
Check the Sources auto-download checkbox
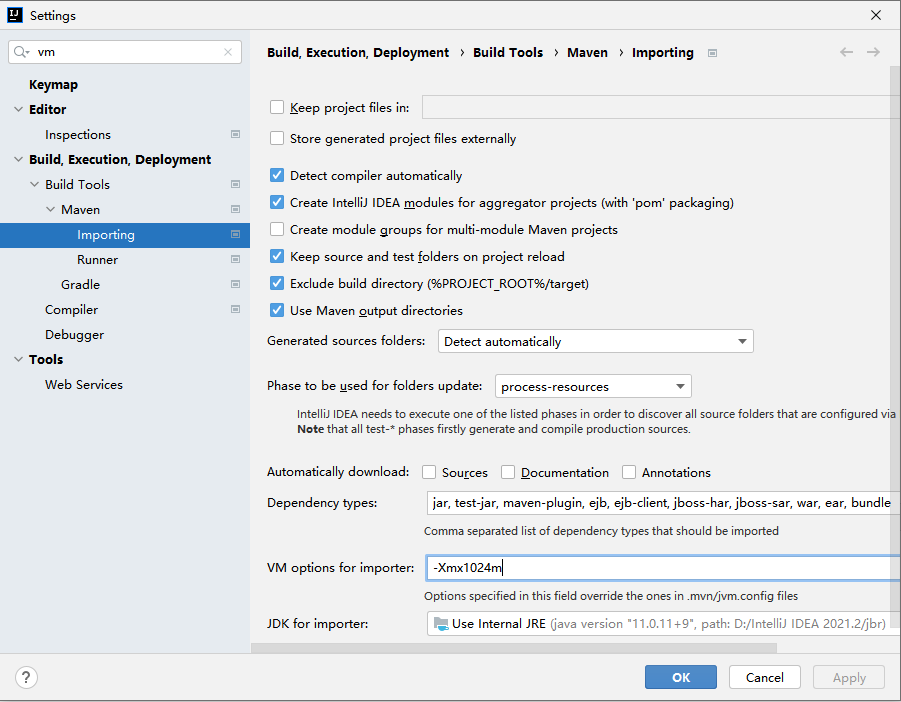click(x=429, y=472)
